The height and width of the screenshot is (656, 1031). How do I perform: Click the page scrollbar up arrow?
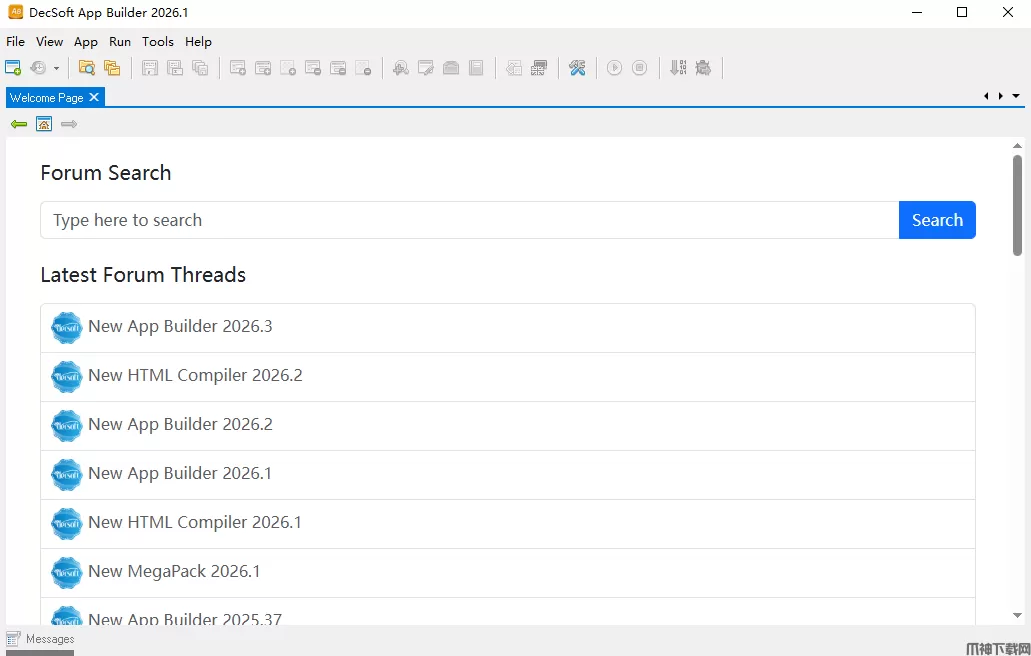[1017, 146]
